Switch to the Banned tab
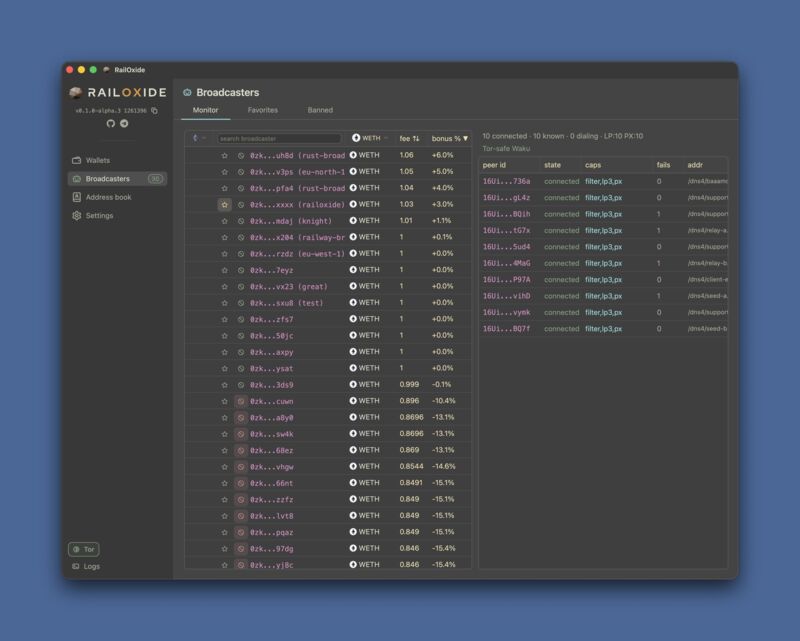800x641 pixels. pyautogui.click(x=320, y=110)
